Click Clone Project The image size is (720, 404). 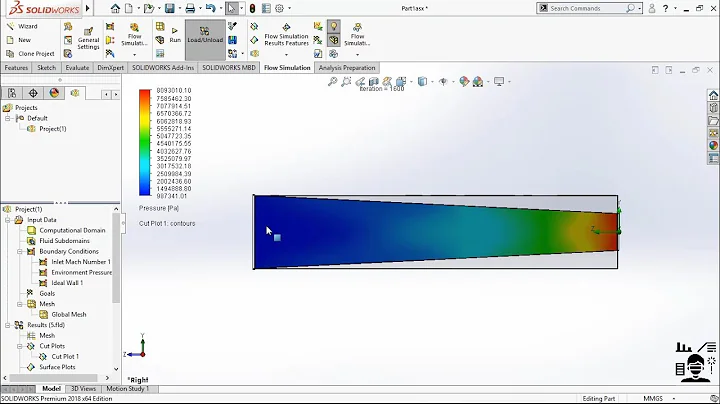tap(30, 54)
